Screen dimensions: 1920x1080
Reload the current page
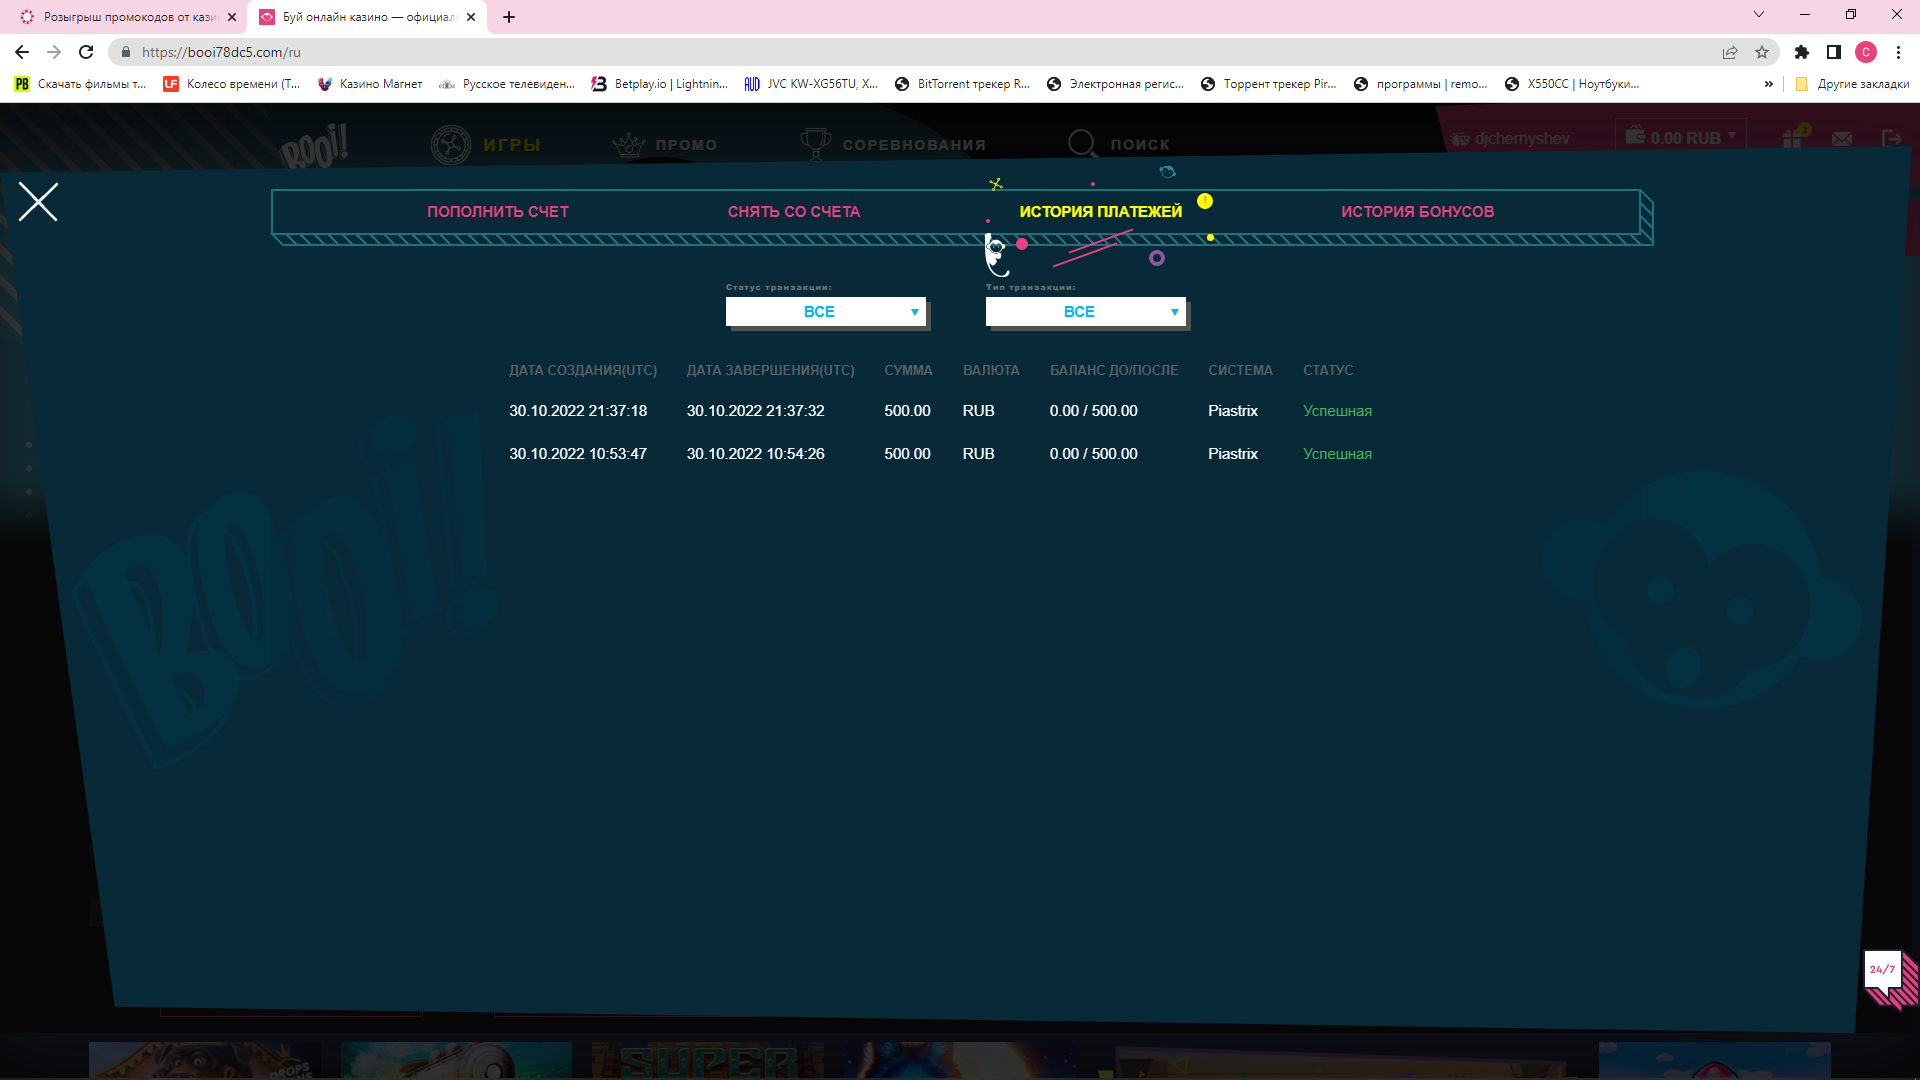point(86,52)
